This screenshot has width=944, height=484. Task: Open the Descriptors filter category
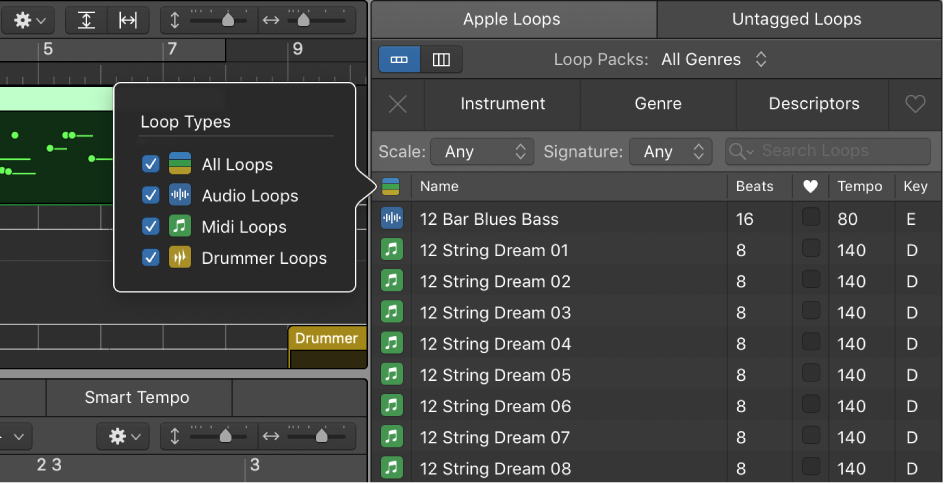tap(814, 104)
